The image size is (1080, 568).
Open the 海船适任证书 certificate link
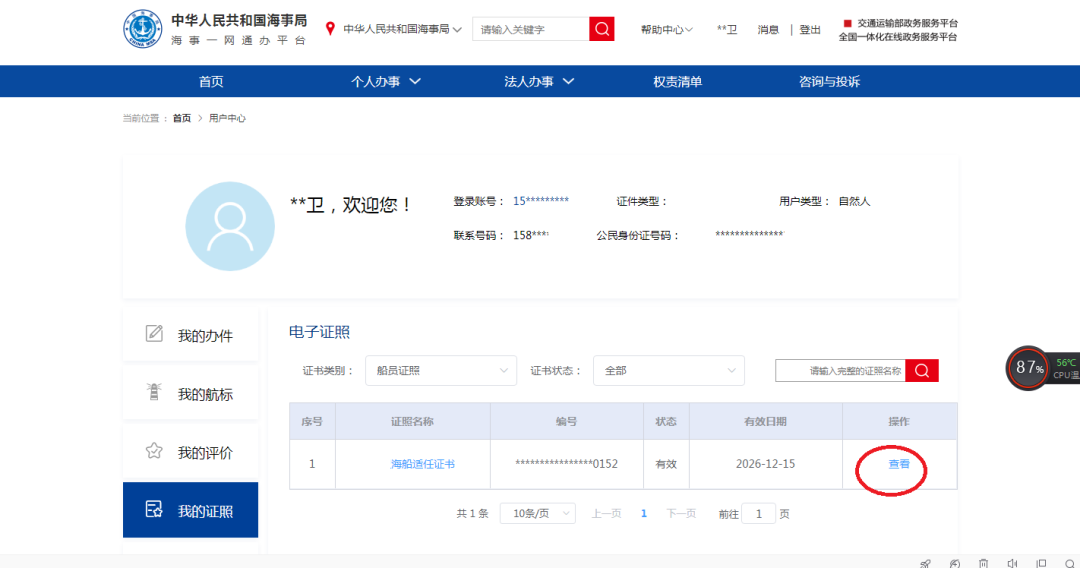(422, 464)
